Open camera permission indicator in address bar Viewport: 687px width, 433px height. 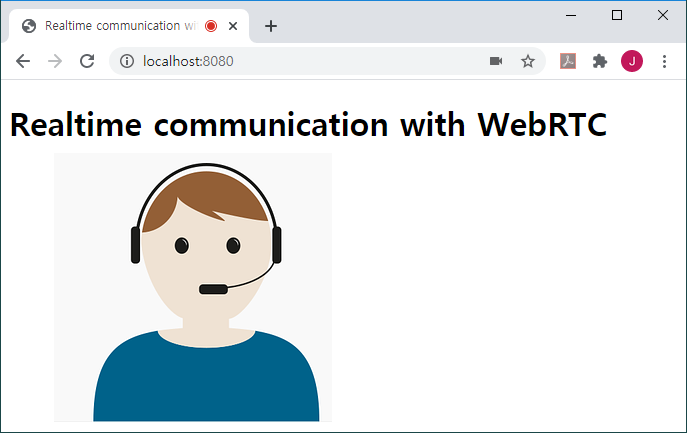pyautogui.click(x=496, y=61)
